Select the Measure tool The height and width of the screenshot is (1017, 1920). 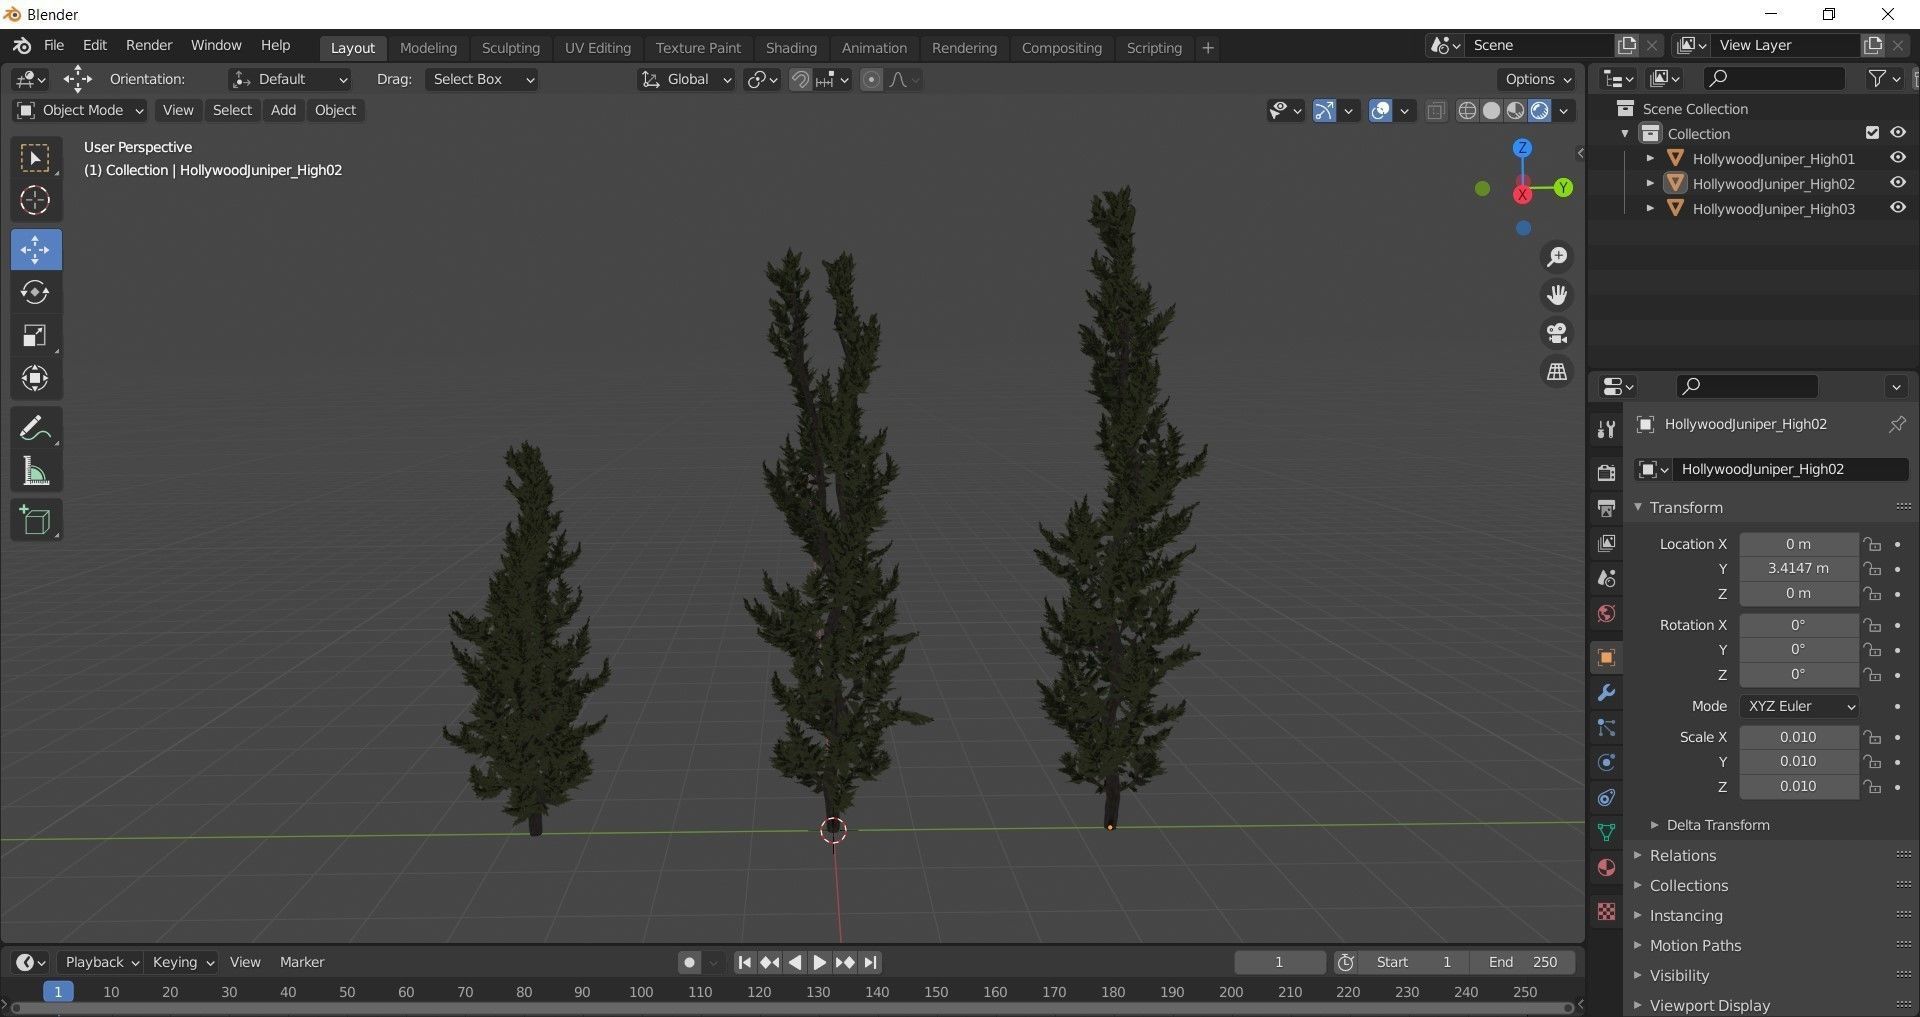[36, 471]
